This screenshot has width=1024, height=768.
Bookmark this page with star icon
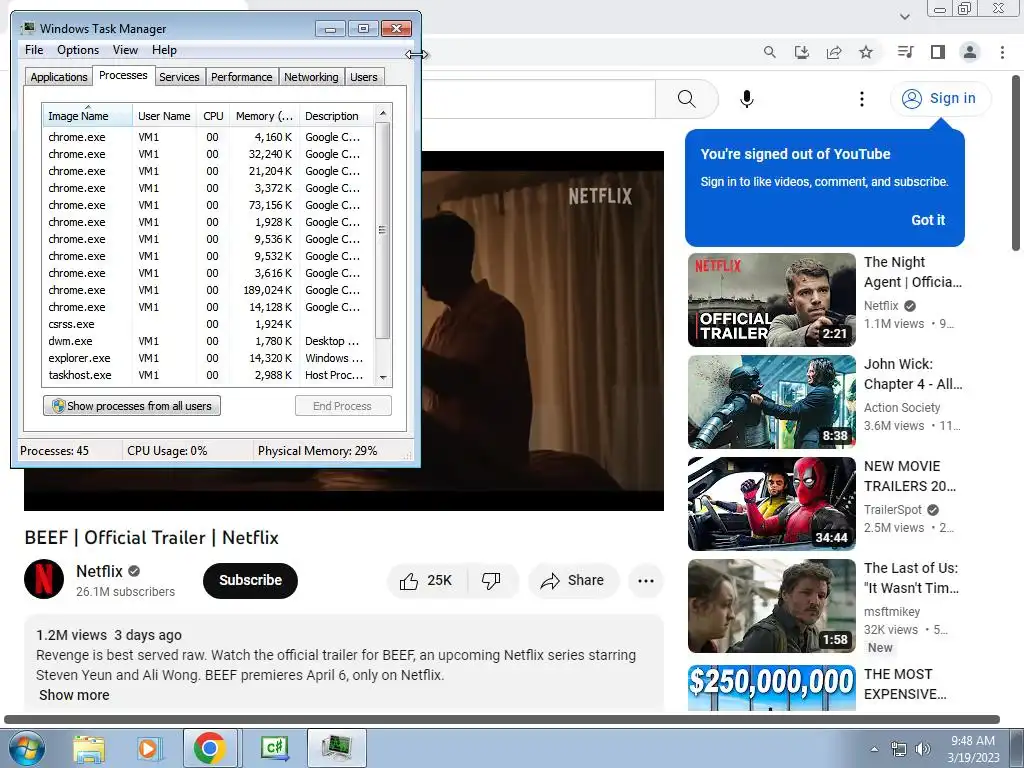pos(866,52)
